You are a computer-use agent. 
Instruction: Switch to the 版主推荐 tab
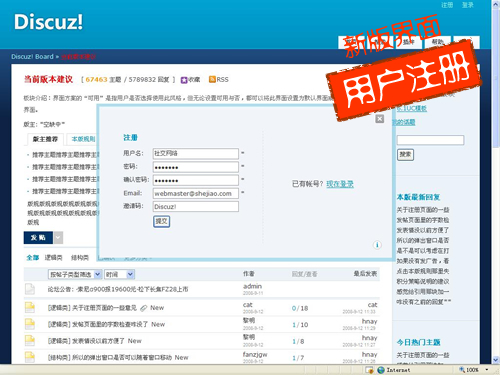tap(45, 139)
